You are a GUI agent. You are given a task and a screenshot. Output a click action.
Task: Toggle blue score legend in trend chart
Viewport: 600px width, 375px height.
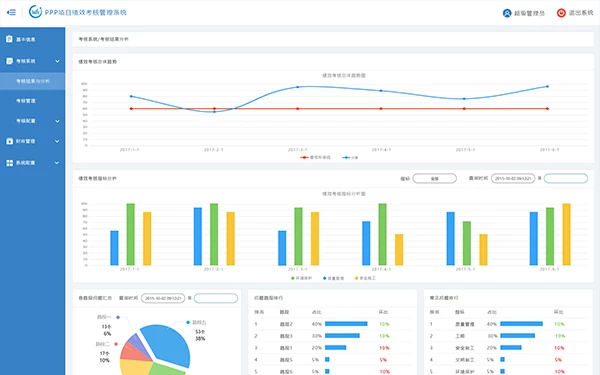click(x=350, y=157)
